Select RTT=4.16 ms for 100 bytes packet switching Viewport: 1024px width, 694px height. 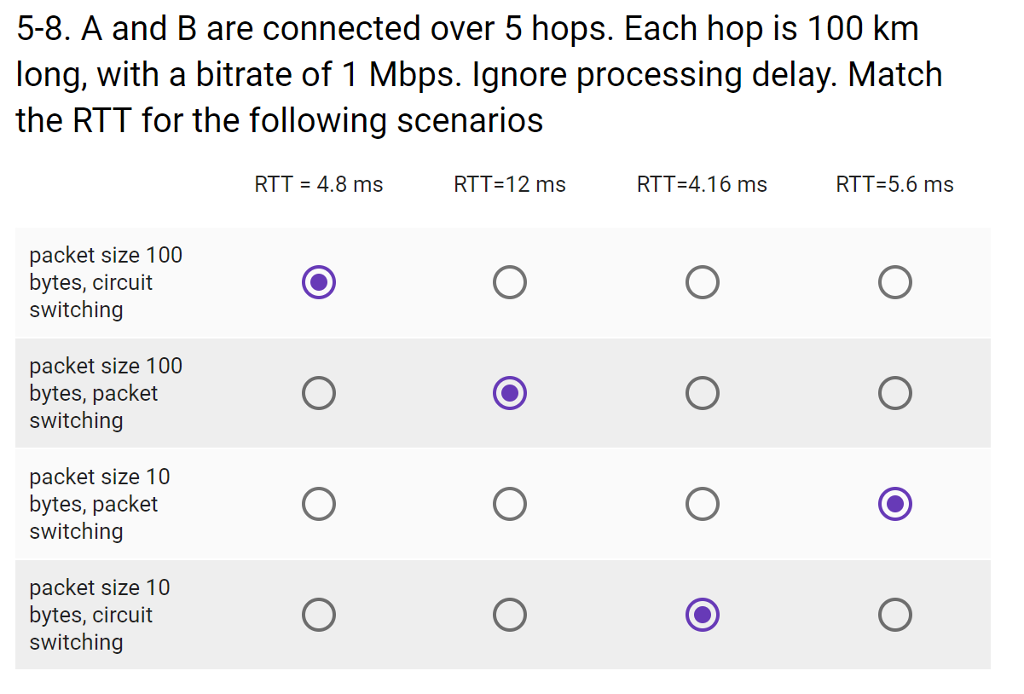coord(702,393)
